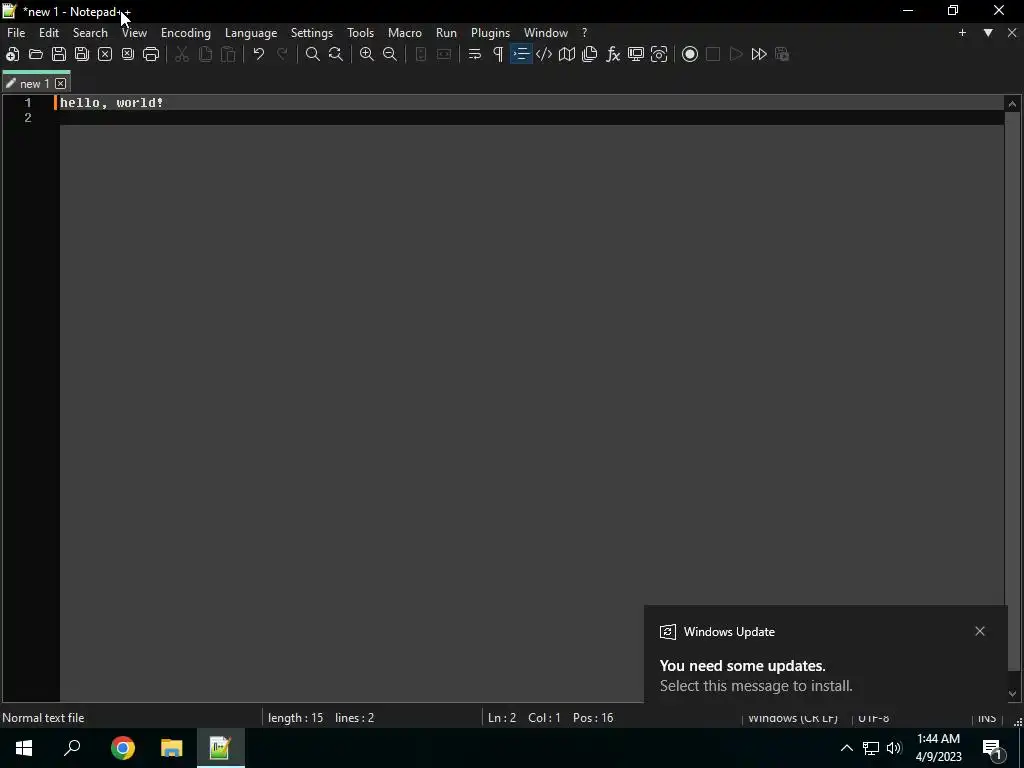Open the Function List fx icon

613,54
